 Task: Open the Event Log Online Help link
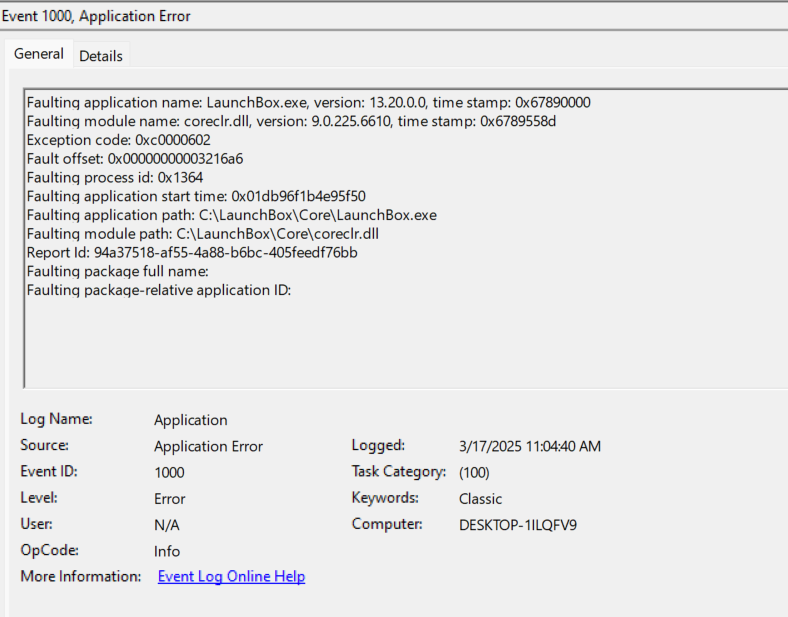231,576
